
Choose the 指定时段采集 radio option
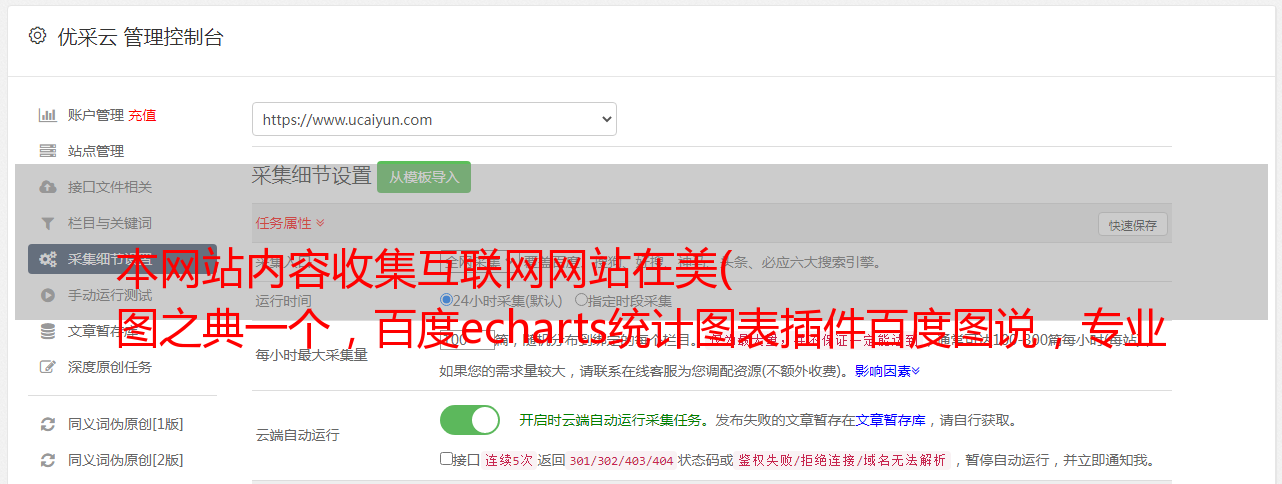pyautogui.click(x=581, y=300)
